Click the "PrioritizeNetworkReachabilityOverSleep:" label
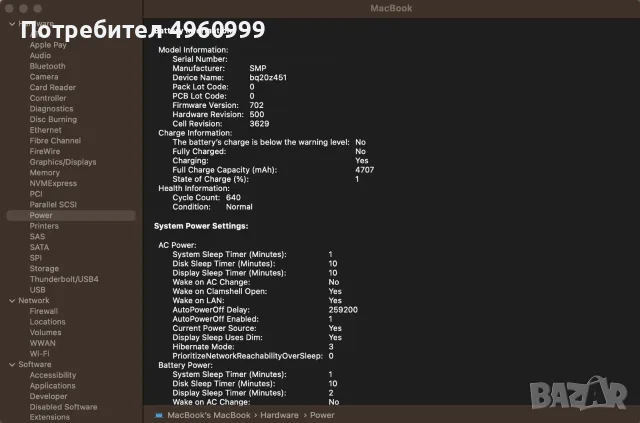Screen dimensions: 640x423 tap(247, 356)
